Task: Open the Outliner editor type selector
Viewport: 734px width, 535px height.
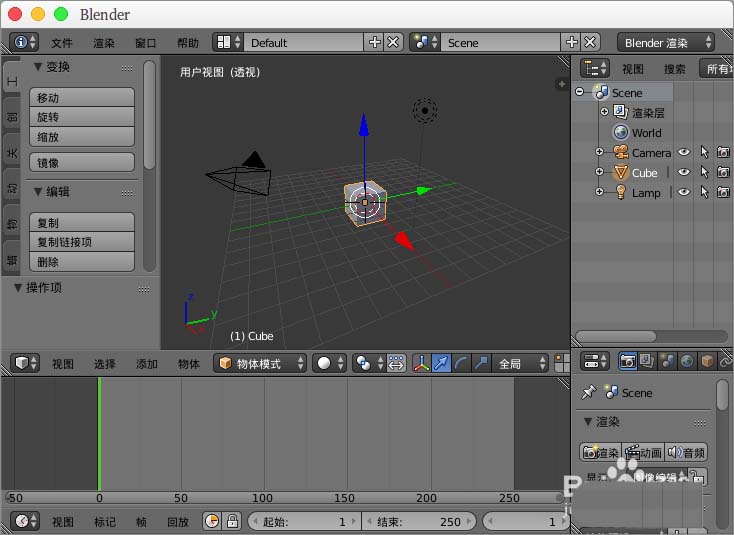Action: click(595, 68)
